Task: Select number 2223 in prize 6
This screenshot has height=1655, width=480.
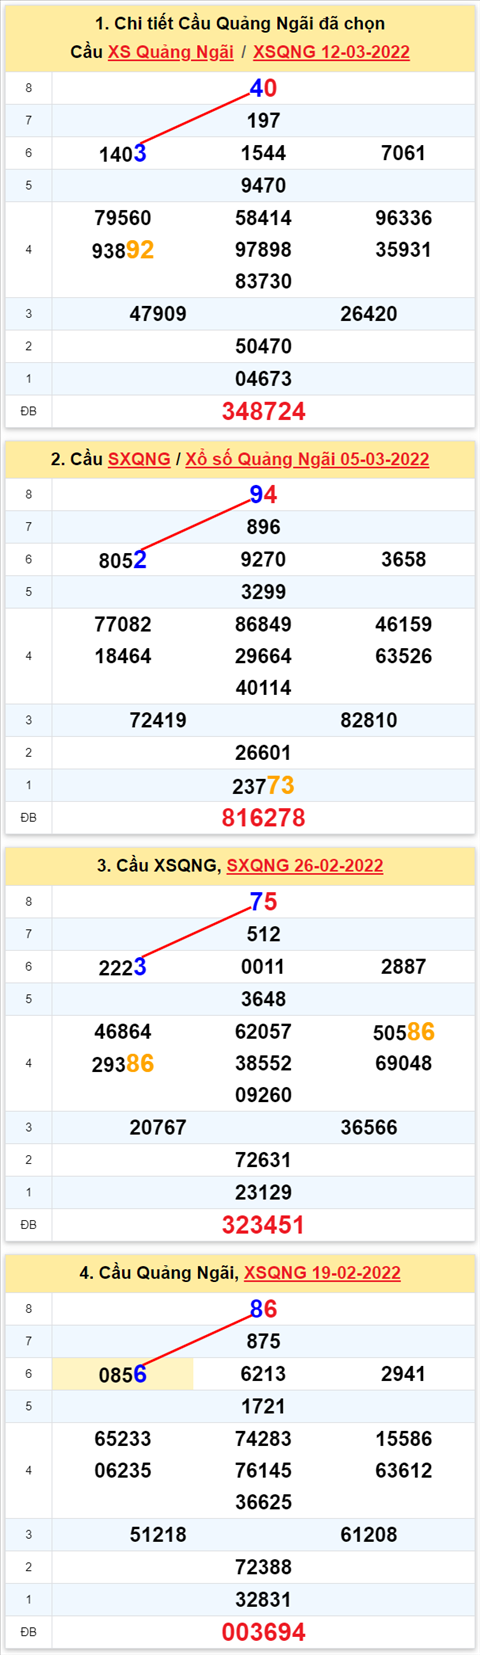Action: (x=123, y=967)
